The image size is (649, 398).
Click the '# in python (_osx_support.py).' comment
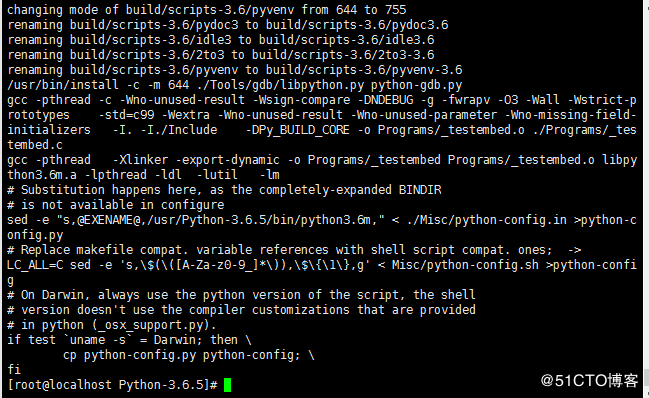point(112,325)
